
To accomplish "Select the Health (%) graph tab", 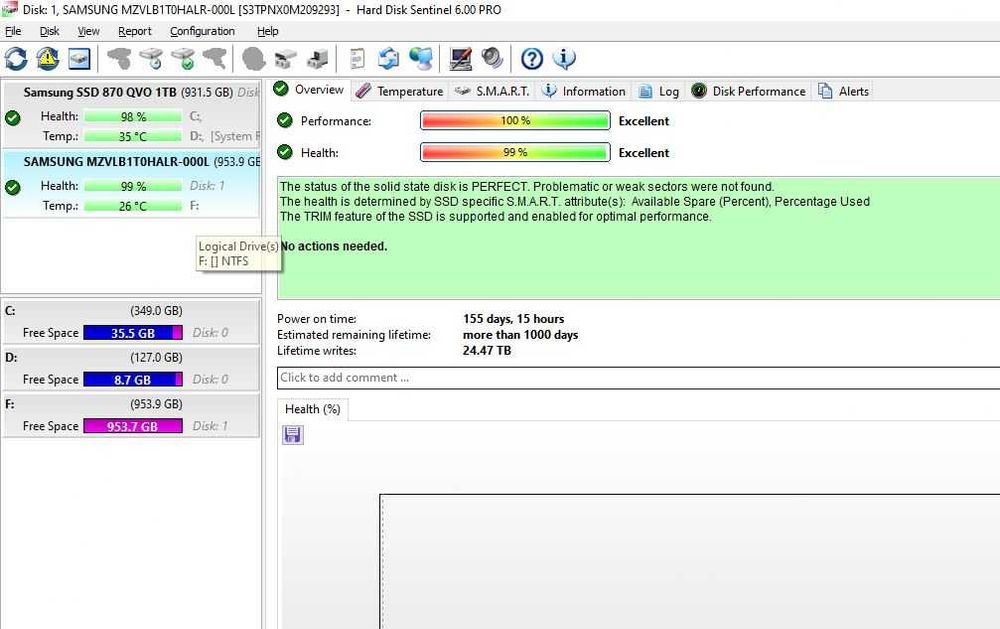I will 312,409.
